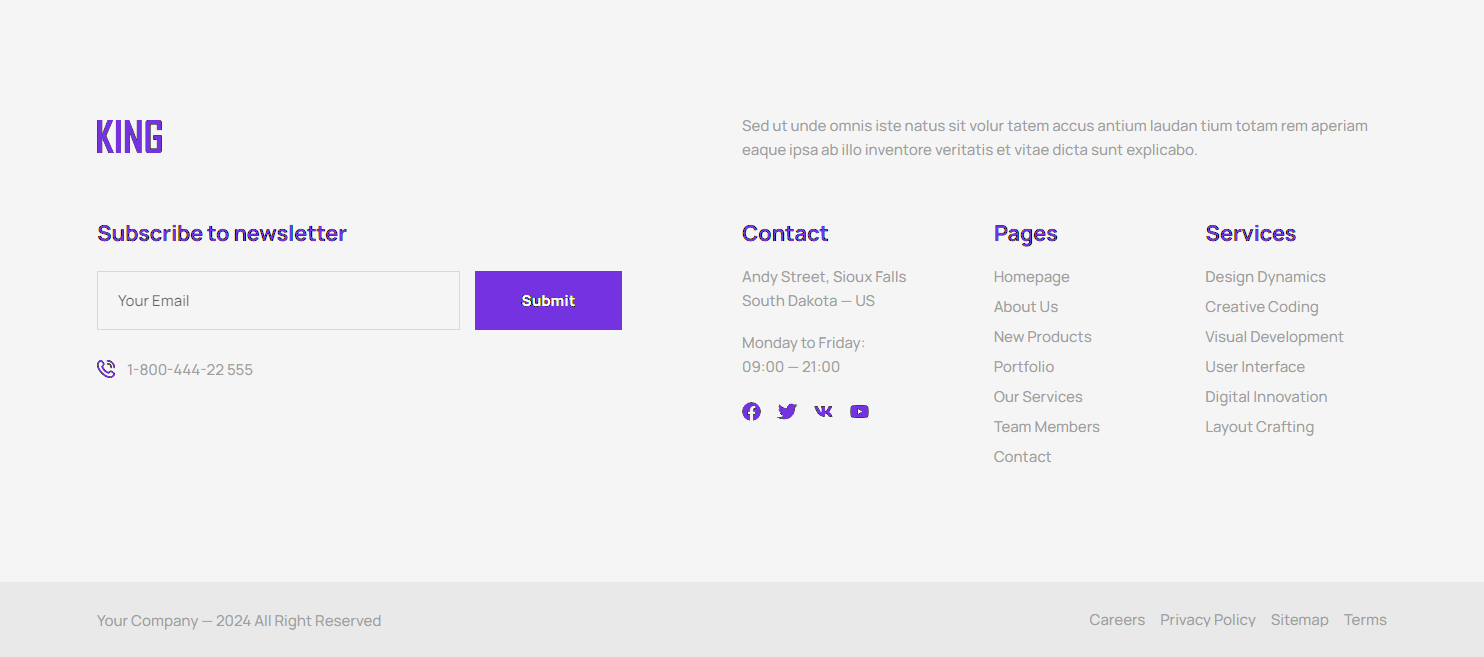The width and height of the screenshot is (1484, 657).
Task: Select the VK social media icon
Action: [823, 411]
